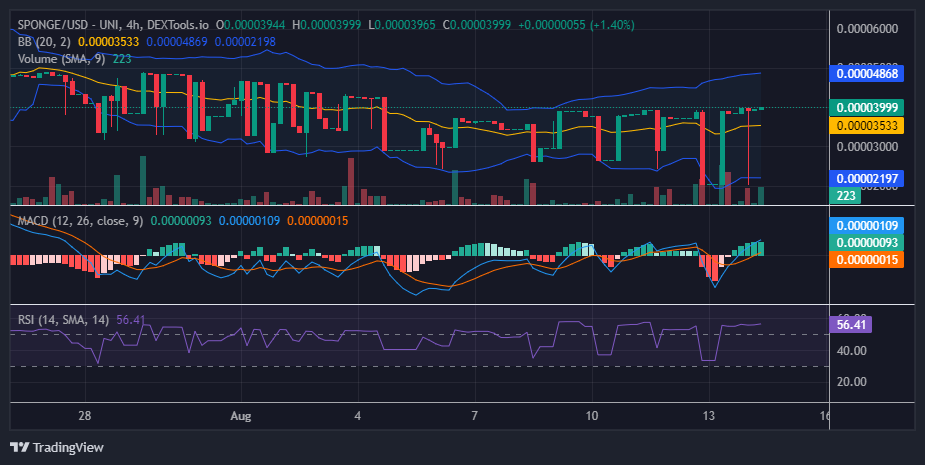Image resolution: width=925 pixels, height=465 pixels.
Task: Click the BB lower value 0.00002198 in legend
Action: pyautogui.click(x=245, y=42)
